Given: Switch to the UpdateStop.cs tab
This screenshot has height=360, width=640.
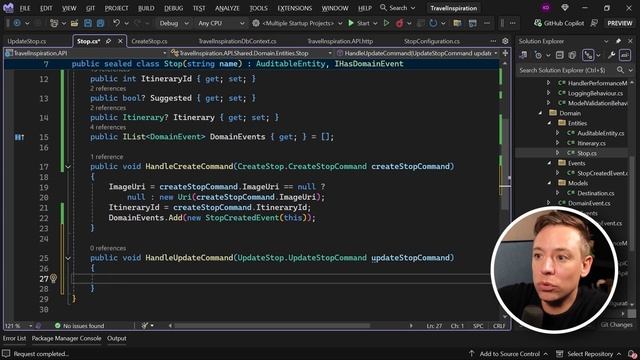Looking at the screenshot, I should (x=27, y=41).
